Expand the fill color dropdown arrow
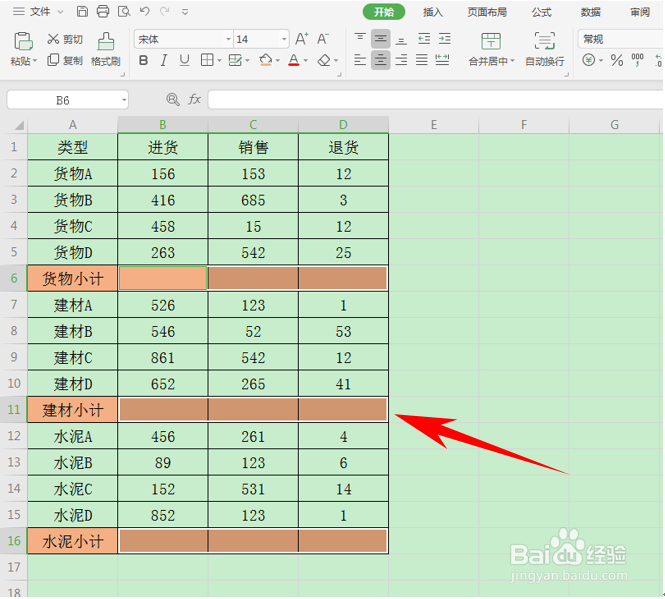This screenshot has width=665, height=599. pyautogui.click(x=278, y=61)
